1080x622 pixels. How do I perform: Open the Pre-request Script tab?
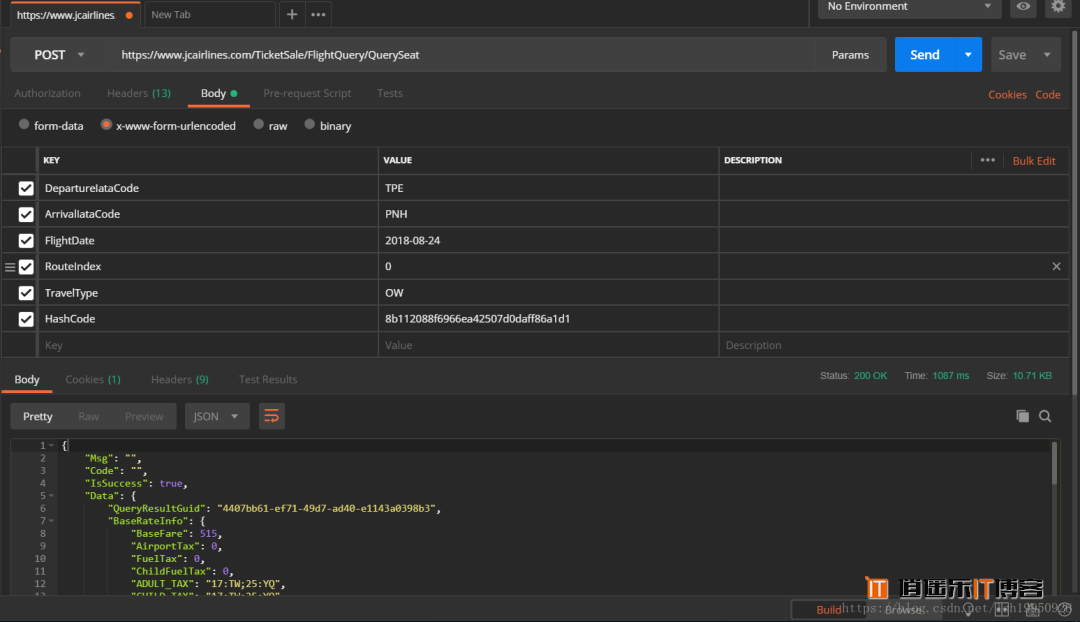pos(307,93)
